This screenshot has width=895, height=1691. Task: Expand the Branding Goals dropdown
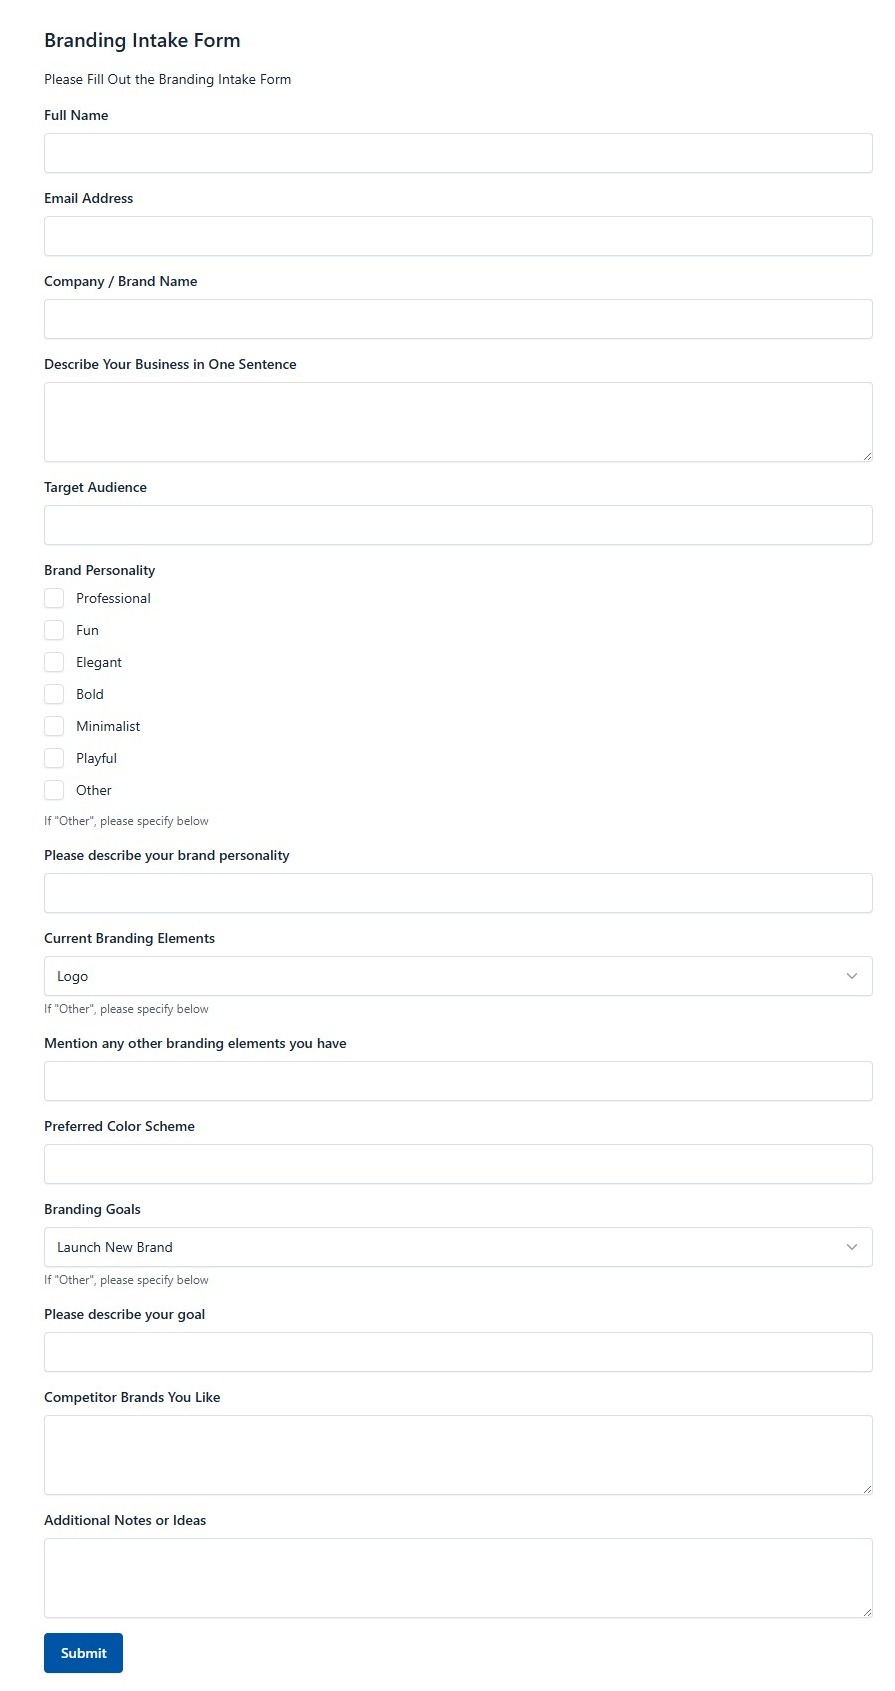click(x=458, y=1247)
